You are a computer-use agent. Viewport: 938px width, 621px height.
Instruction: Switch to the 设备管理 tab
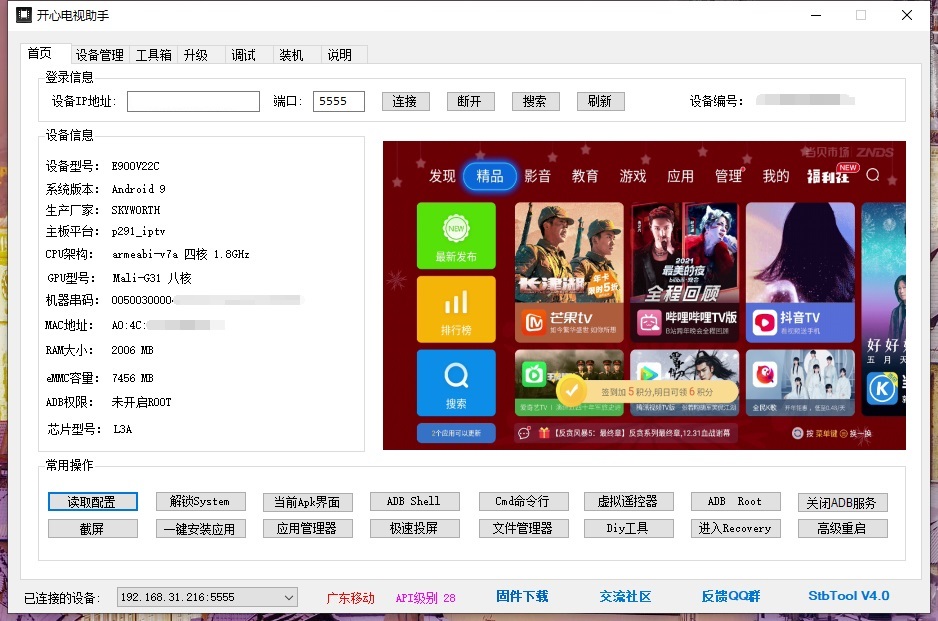point(99,55)
